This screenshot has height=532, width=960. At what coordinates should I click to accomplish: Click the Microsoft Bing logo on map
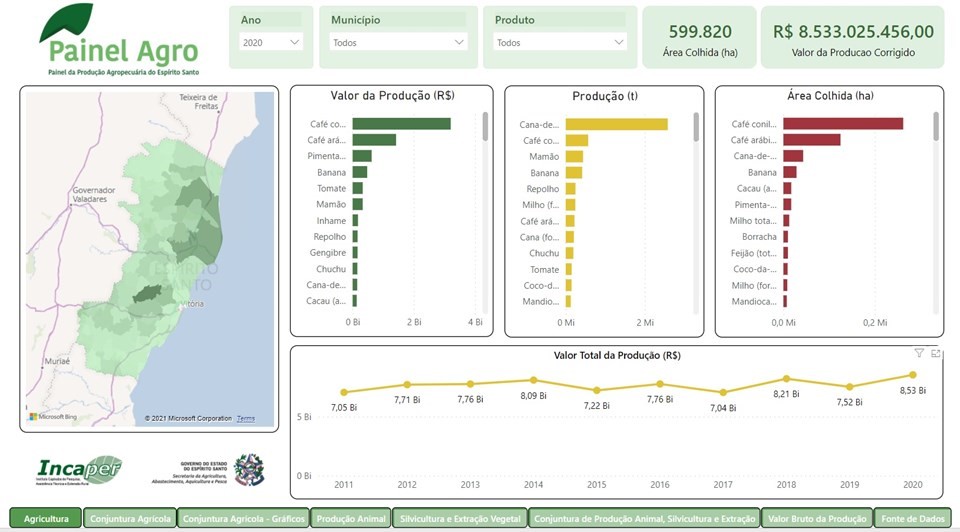pos(50,417)
